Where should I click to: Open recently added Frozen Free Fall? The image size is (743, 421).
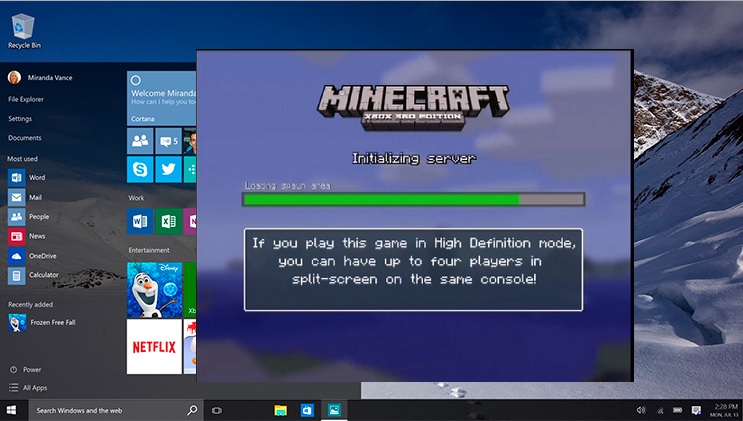point(42,322)
